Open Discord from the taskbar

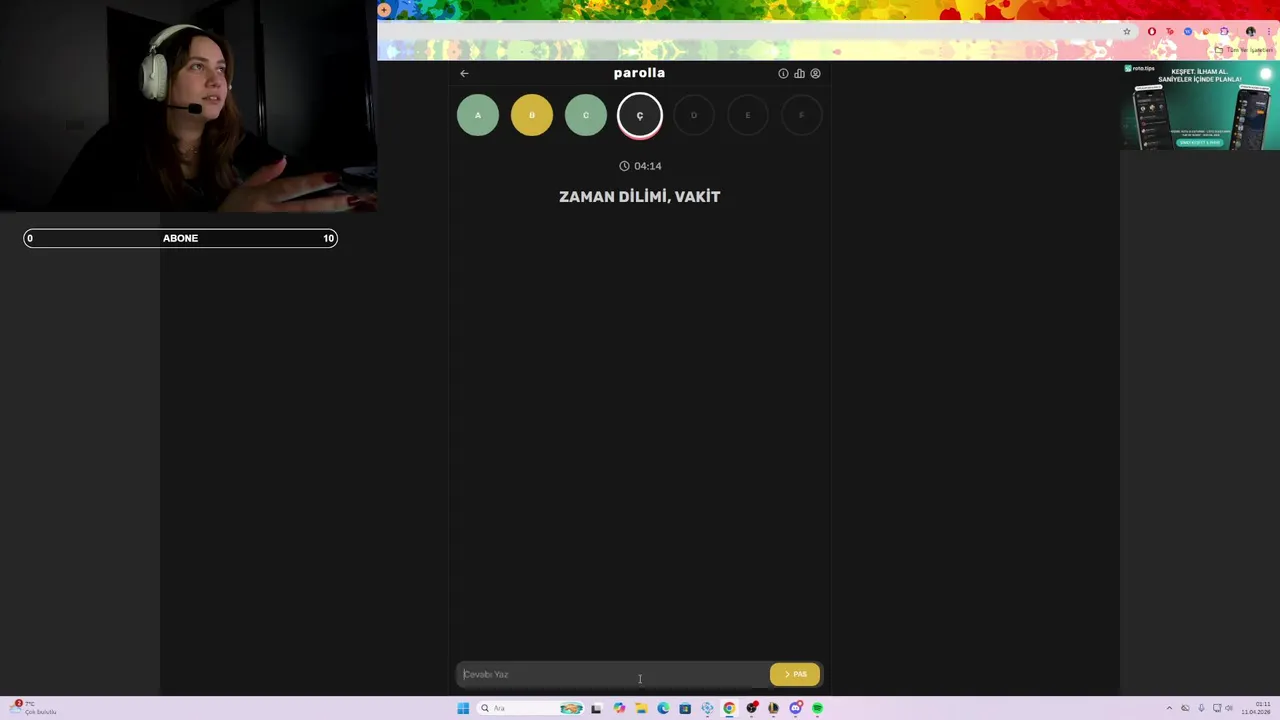(796, 708)
